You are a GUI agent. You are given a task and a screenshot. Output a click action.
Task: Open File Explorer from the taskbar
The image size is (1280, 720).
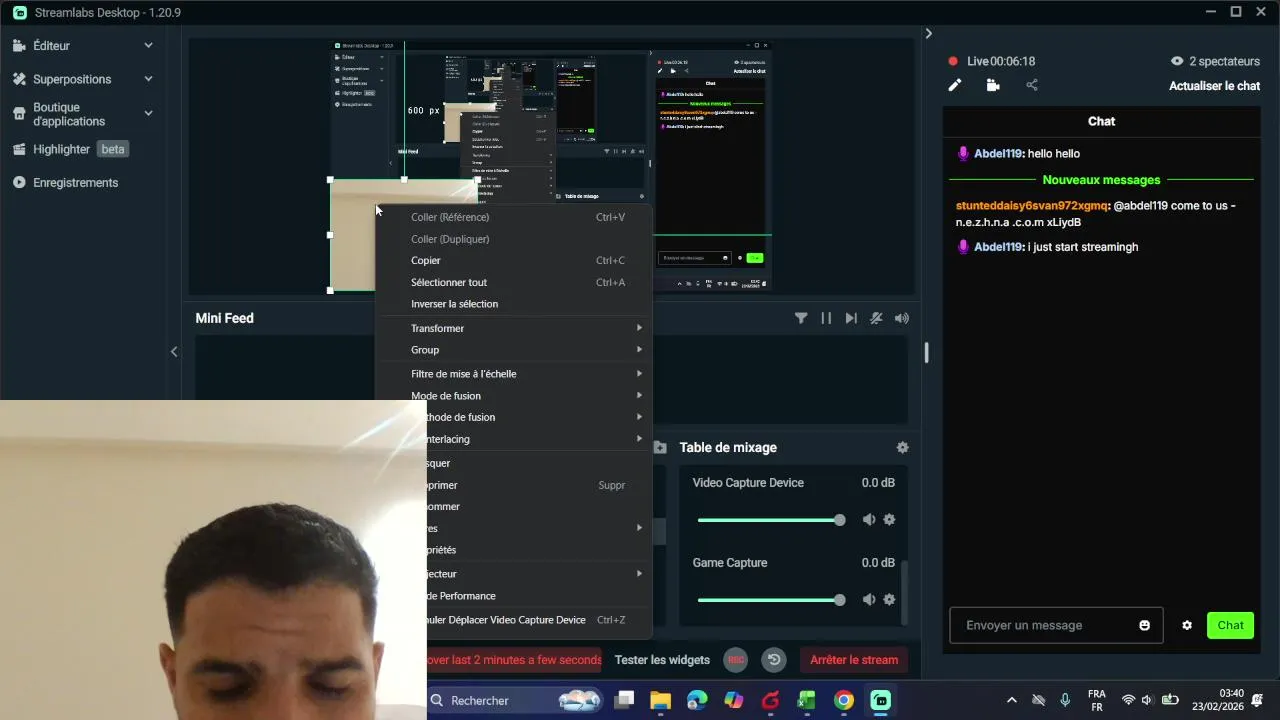[x=660, y=701]
